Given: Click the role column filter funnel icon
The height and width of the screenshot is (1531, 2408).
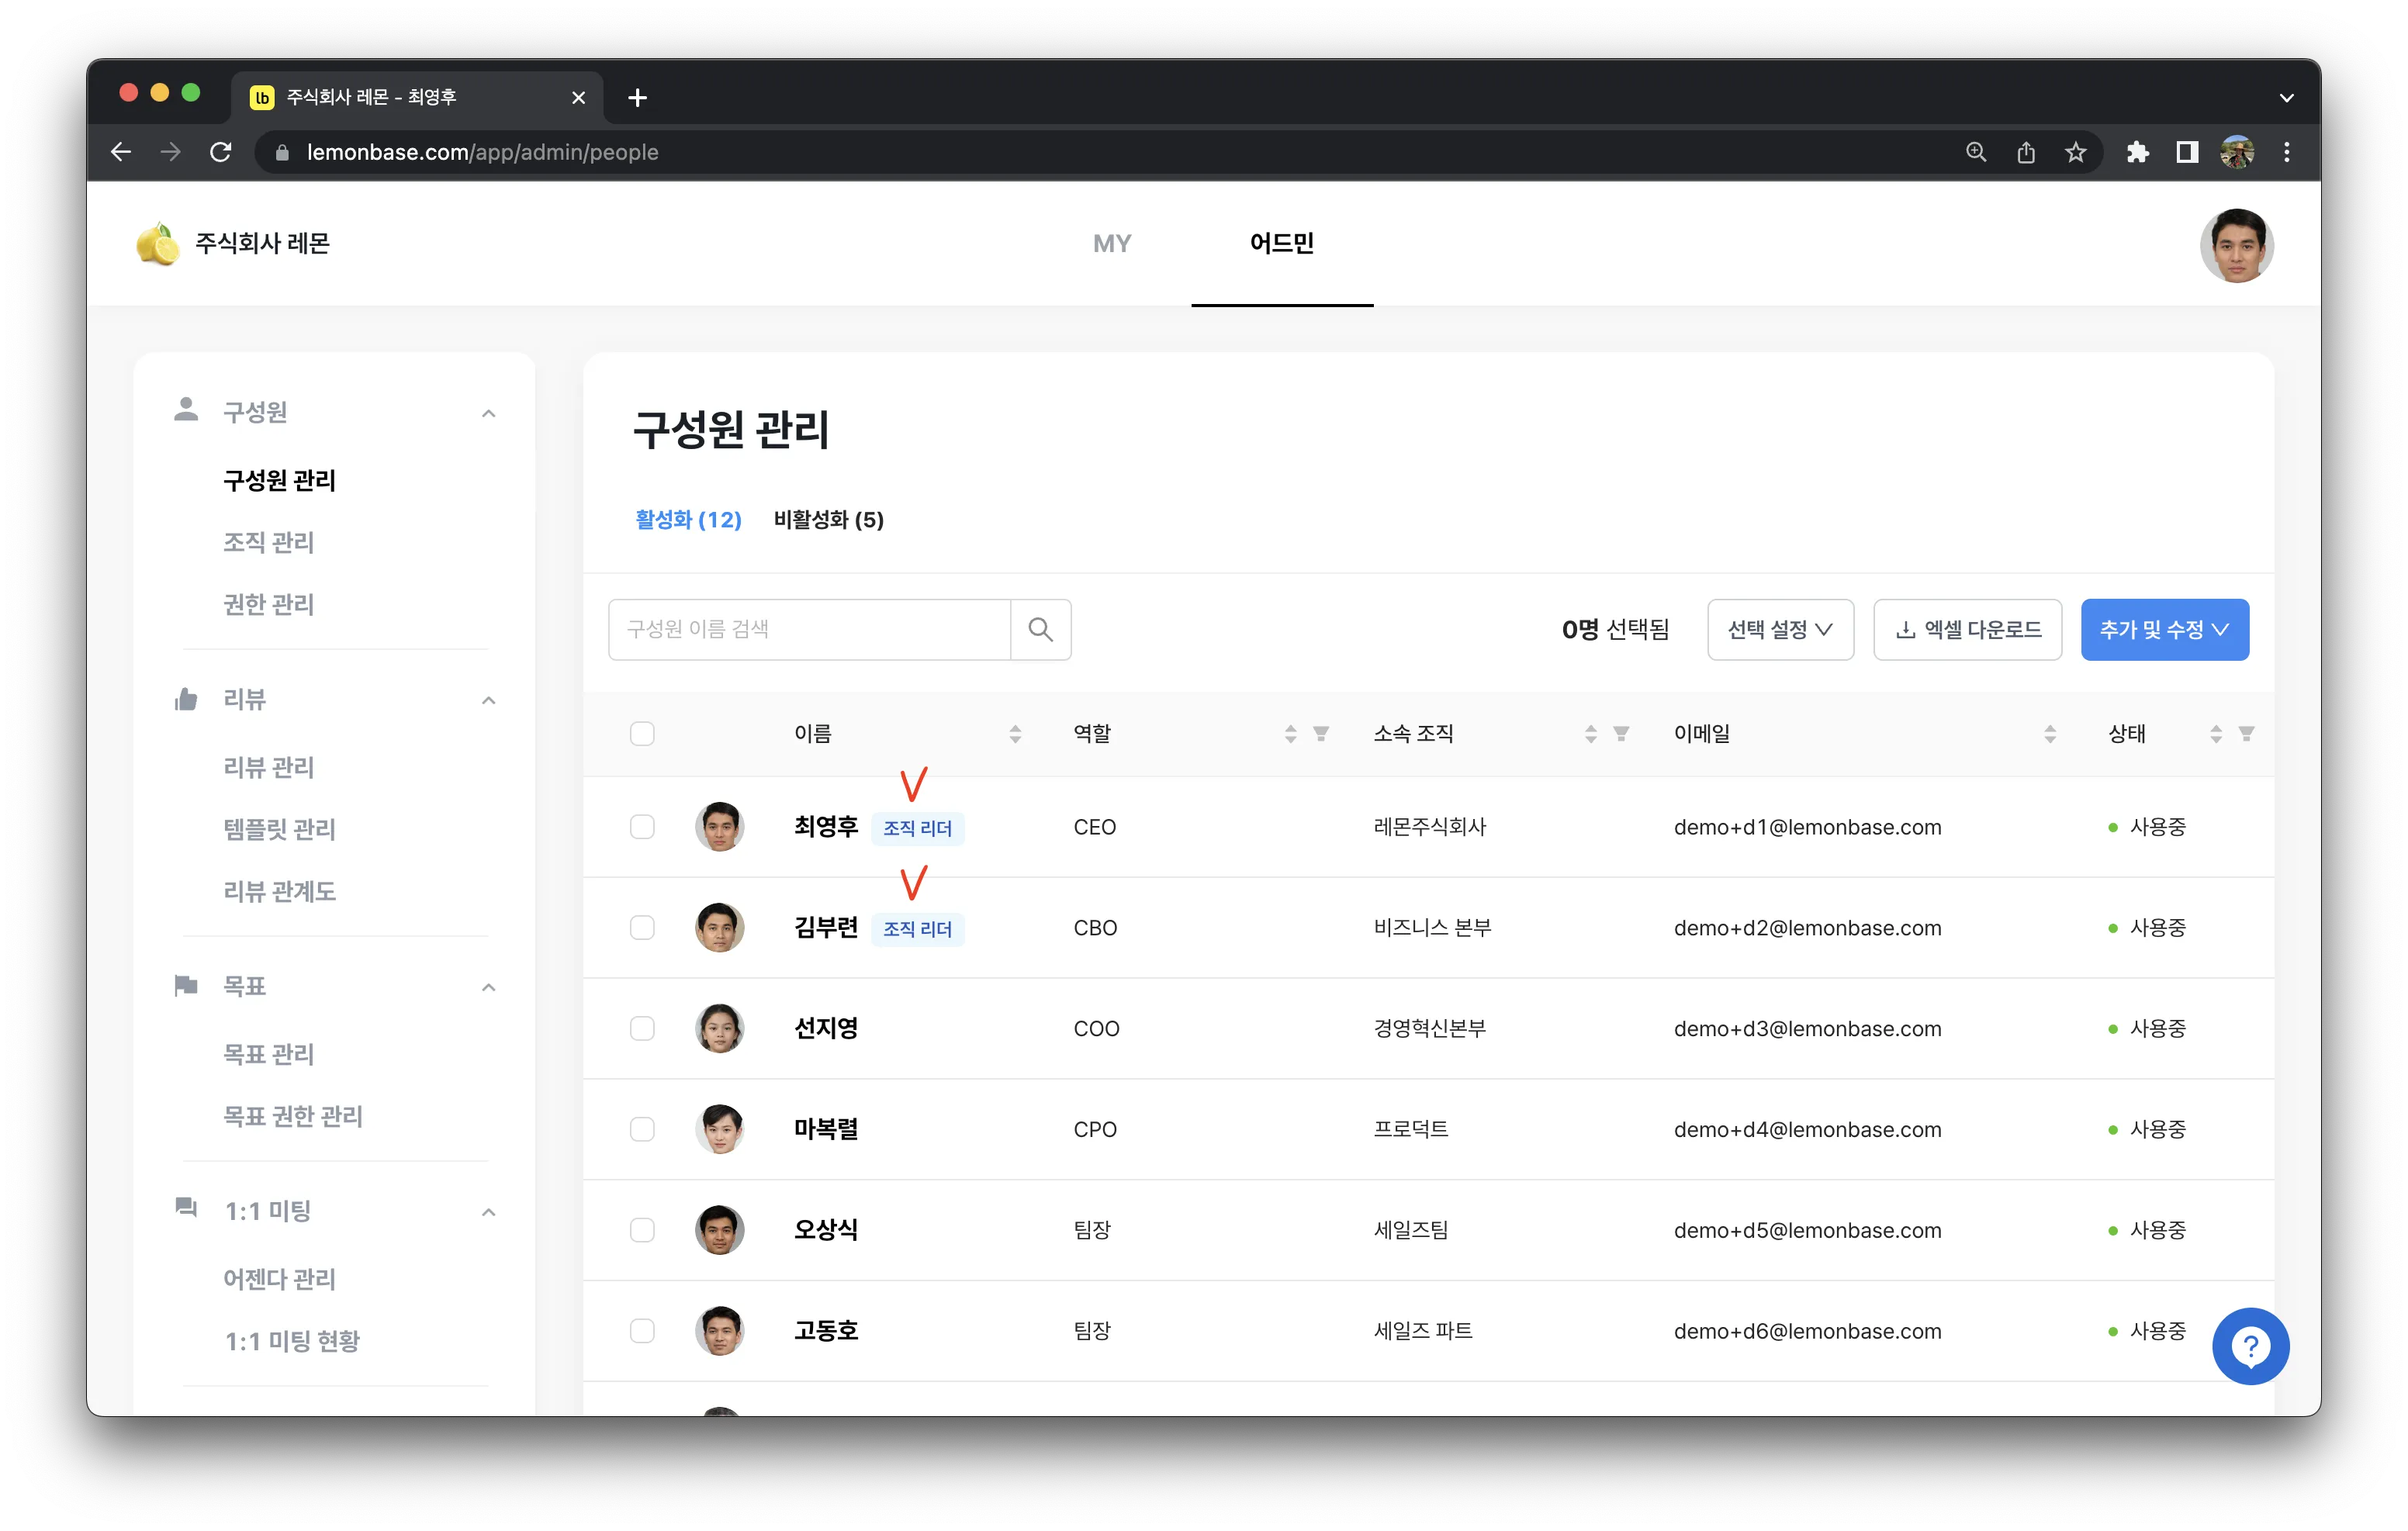Looking at the screenshot, I should 1320,734.
